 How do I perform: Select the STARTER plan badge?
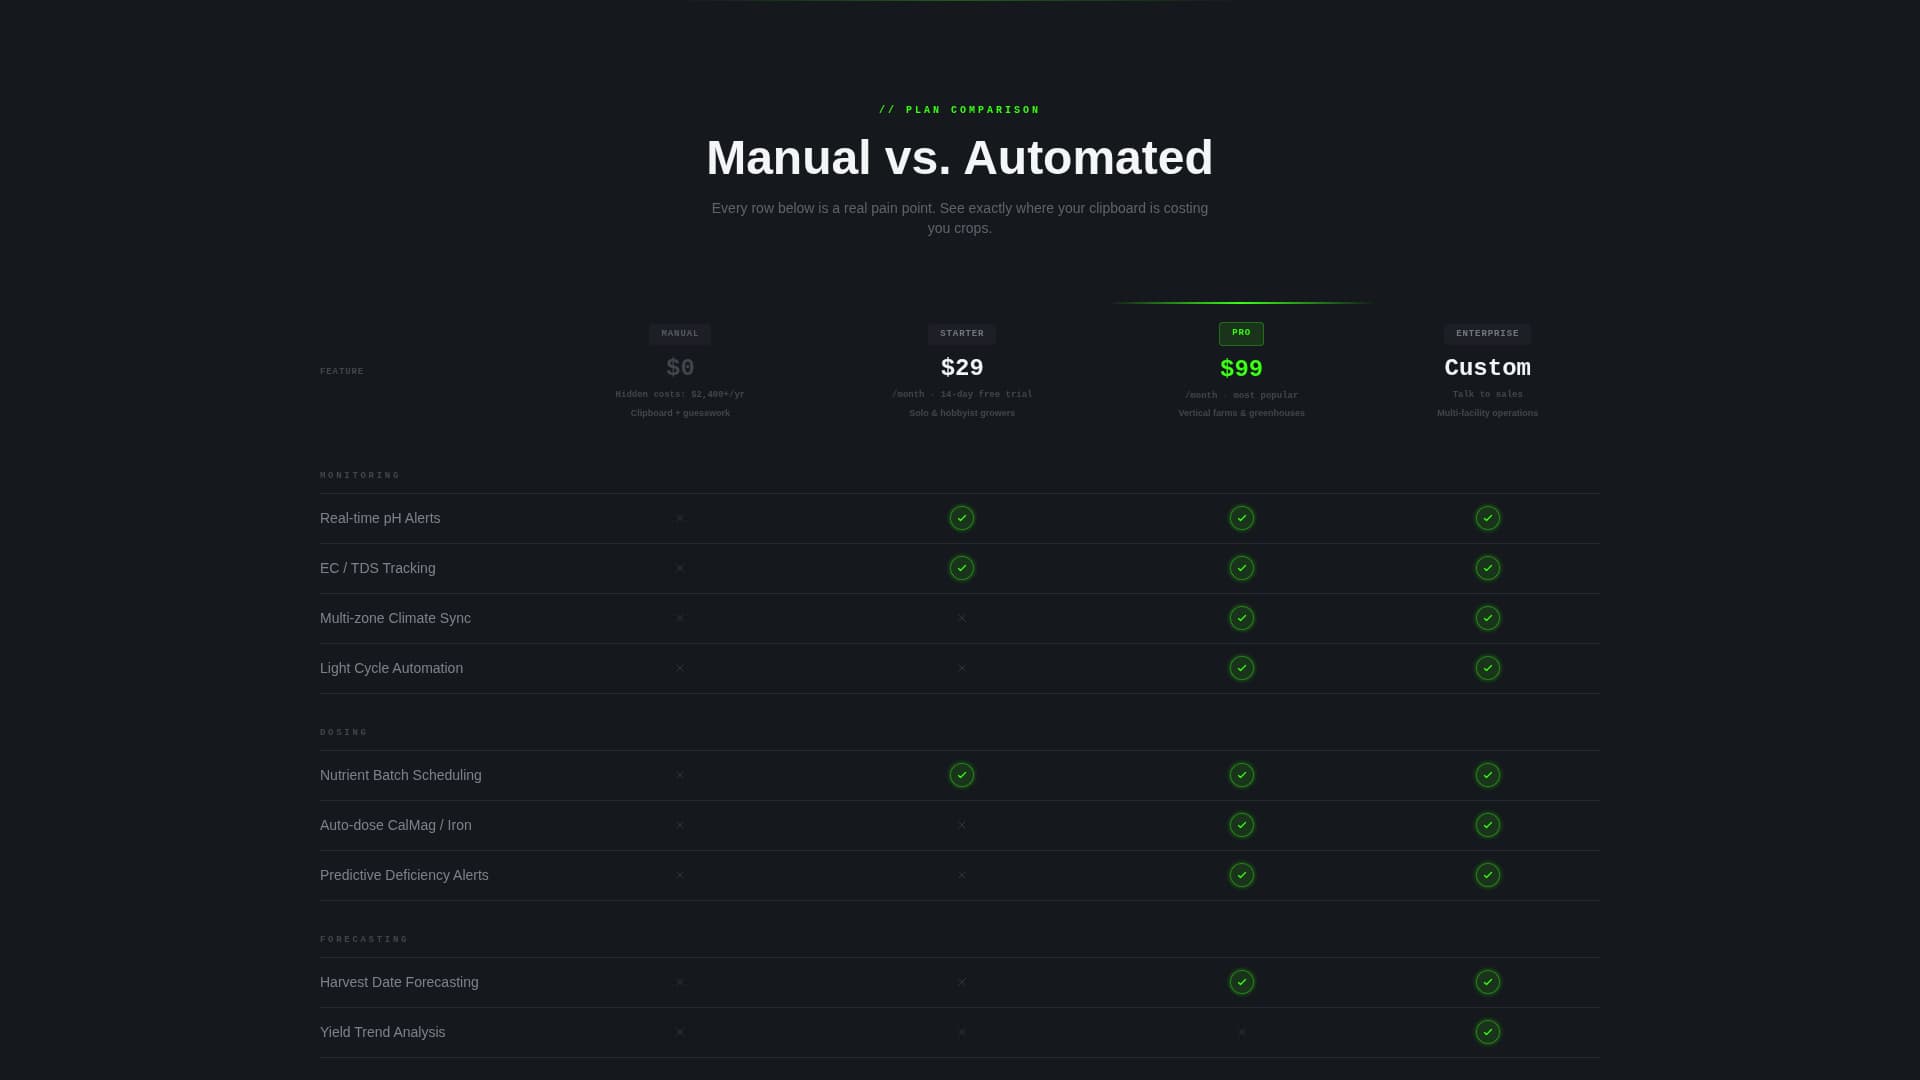961,334
